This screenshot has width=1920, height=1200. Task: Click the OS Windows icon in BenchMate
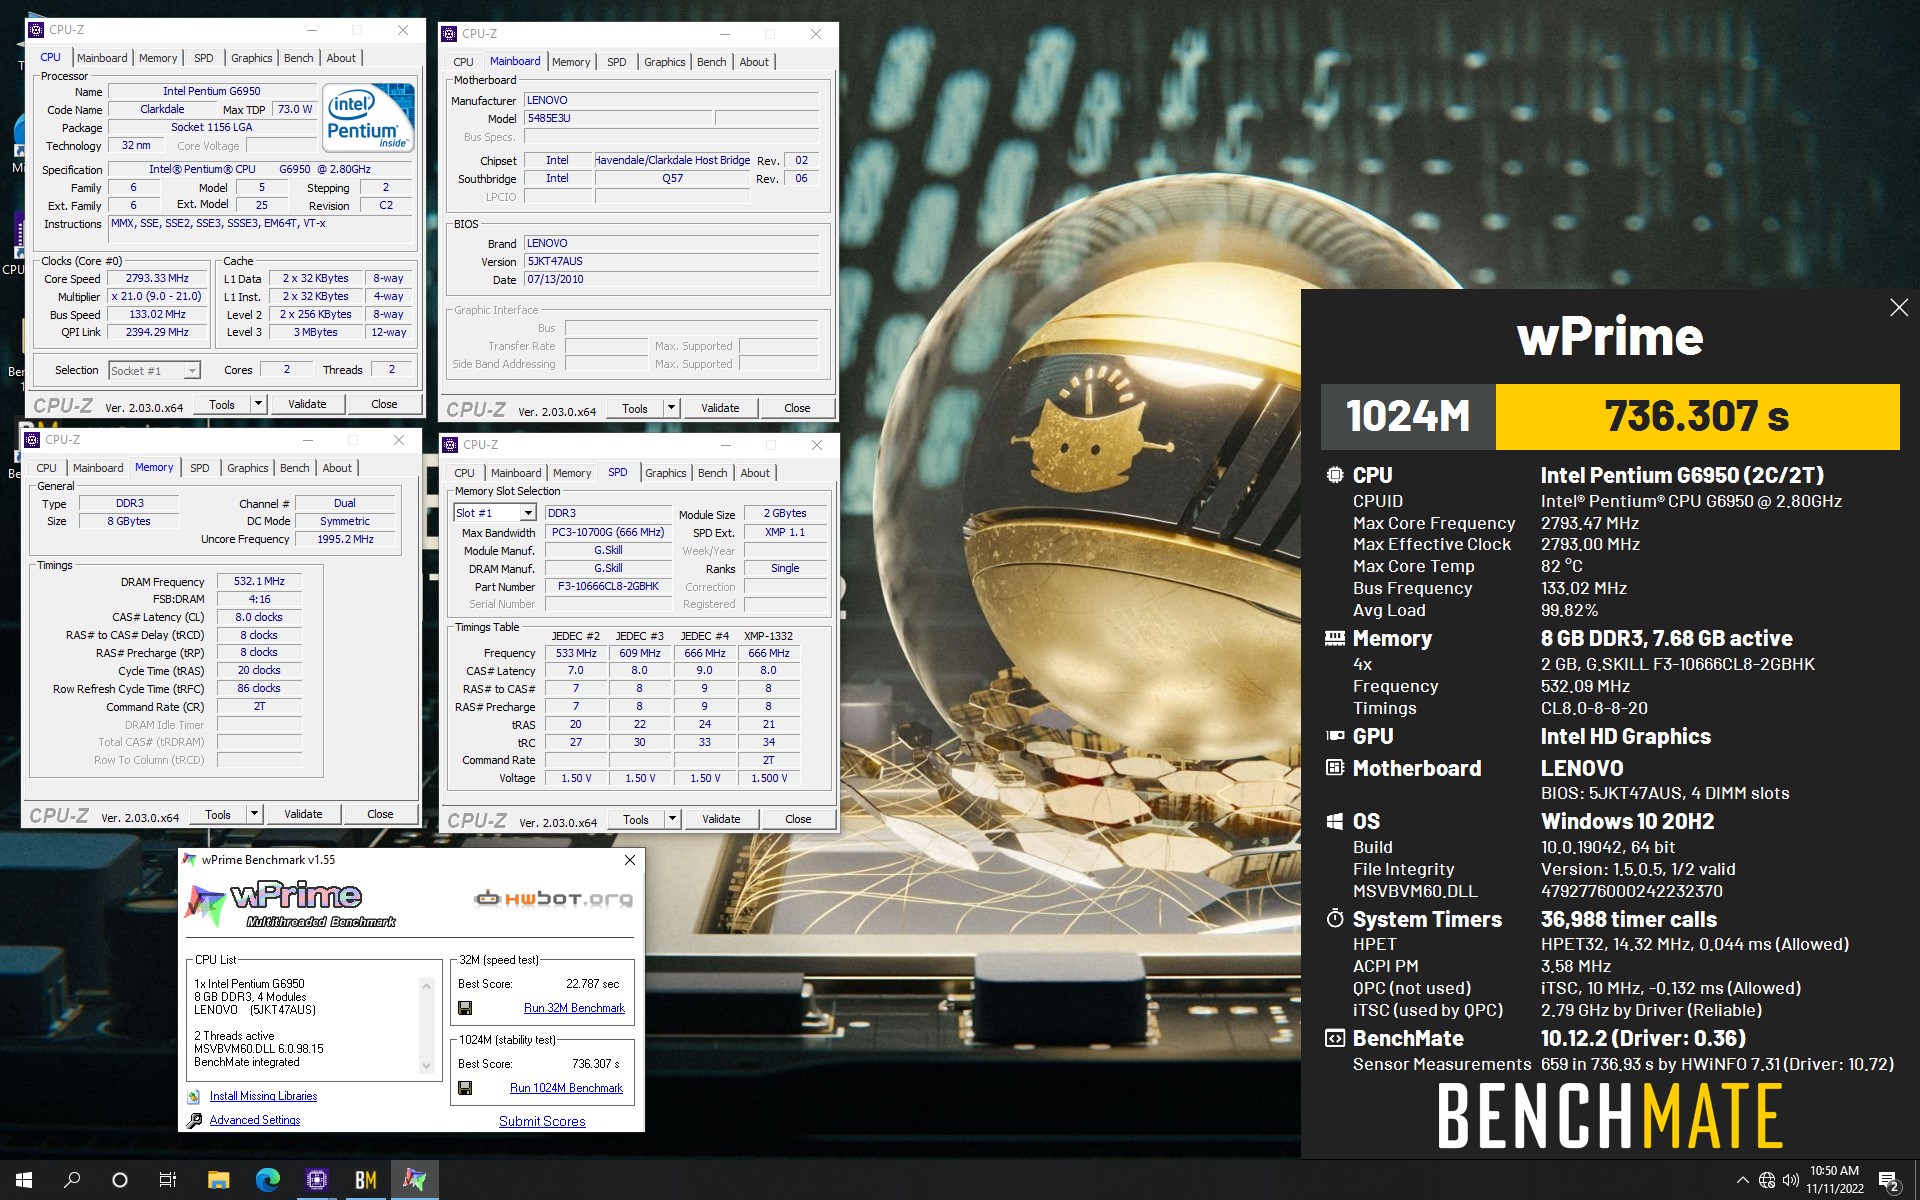click(1335, 821)
